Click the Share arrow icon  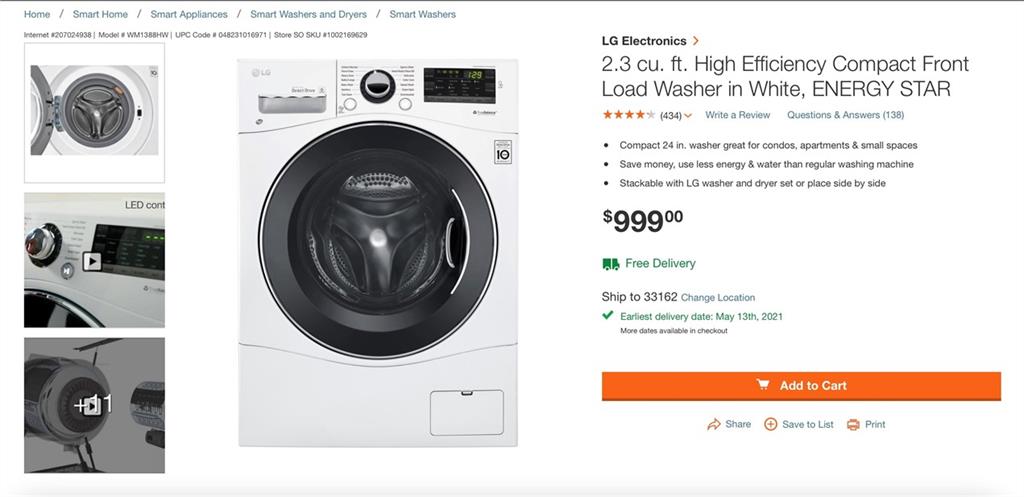click(714, 424)
